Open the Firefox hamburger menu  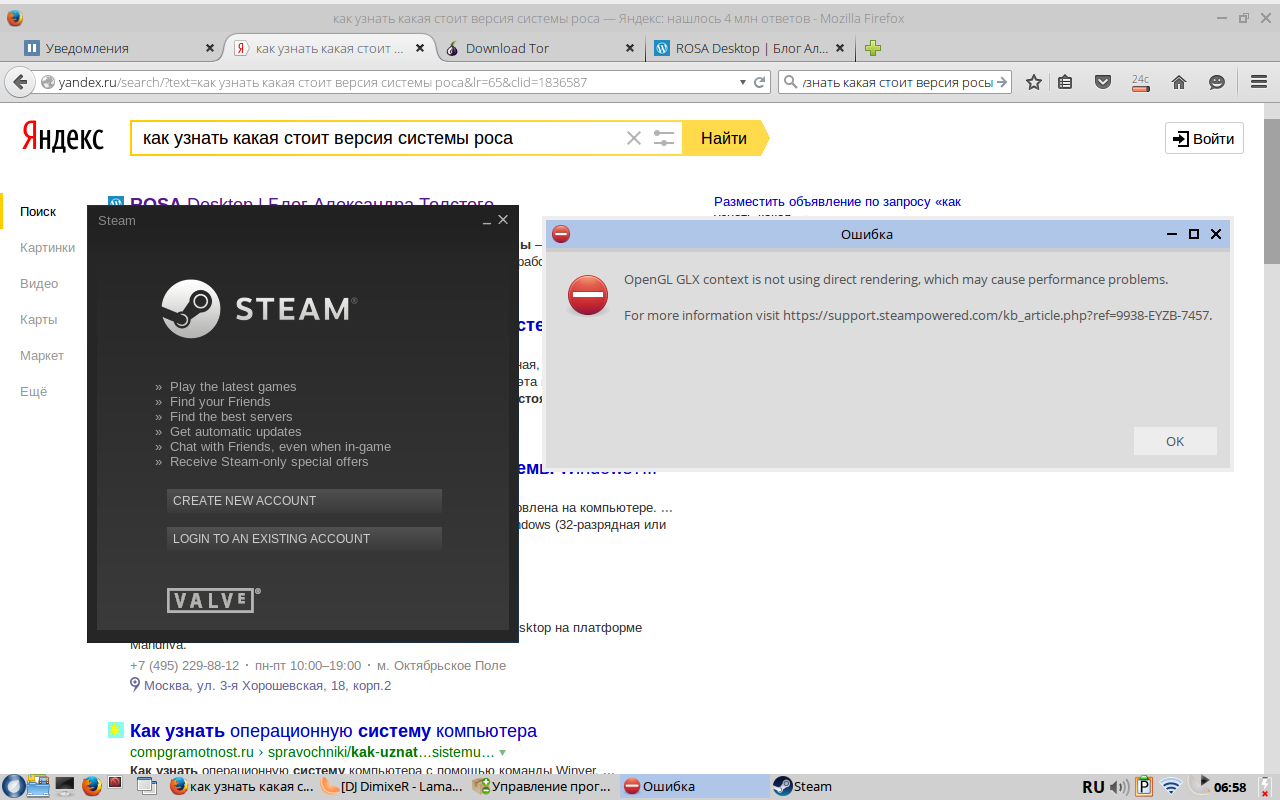tap(1259, 82)
